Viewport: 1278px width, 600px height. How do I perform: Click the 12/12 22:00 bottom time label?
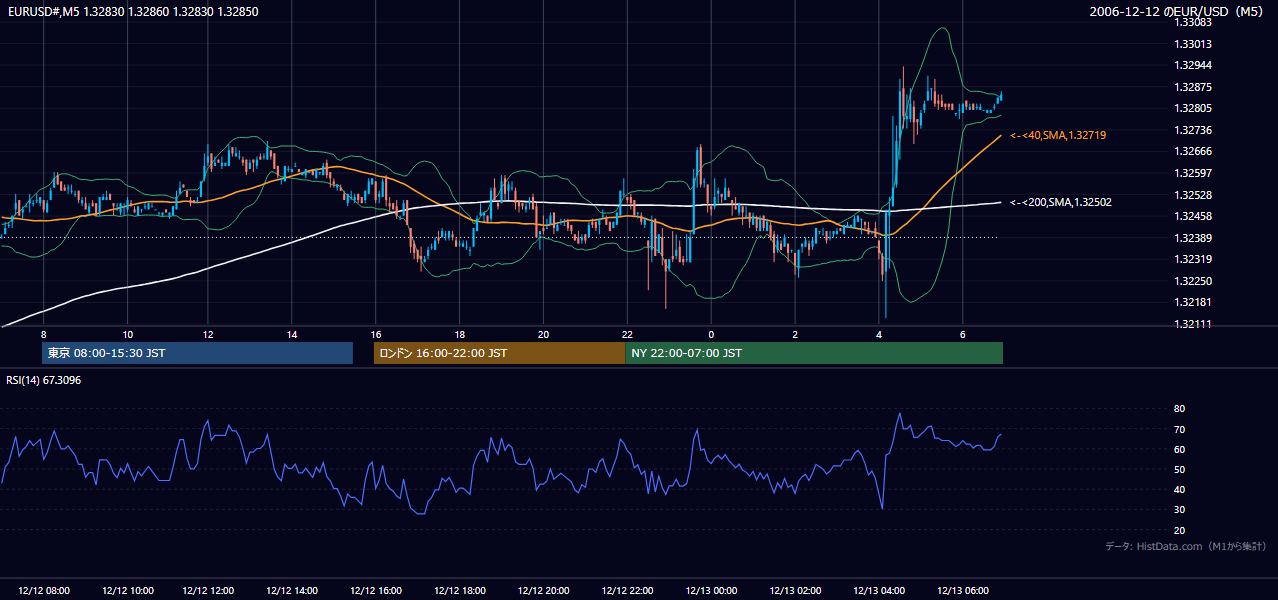627,591
